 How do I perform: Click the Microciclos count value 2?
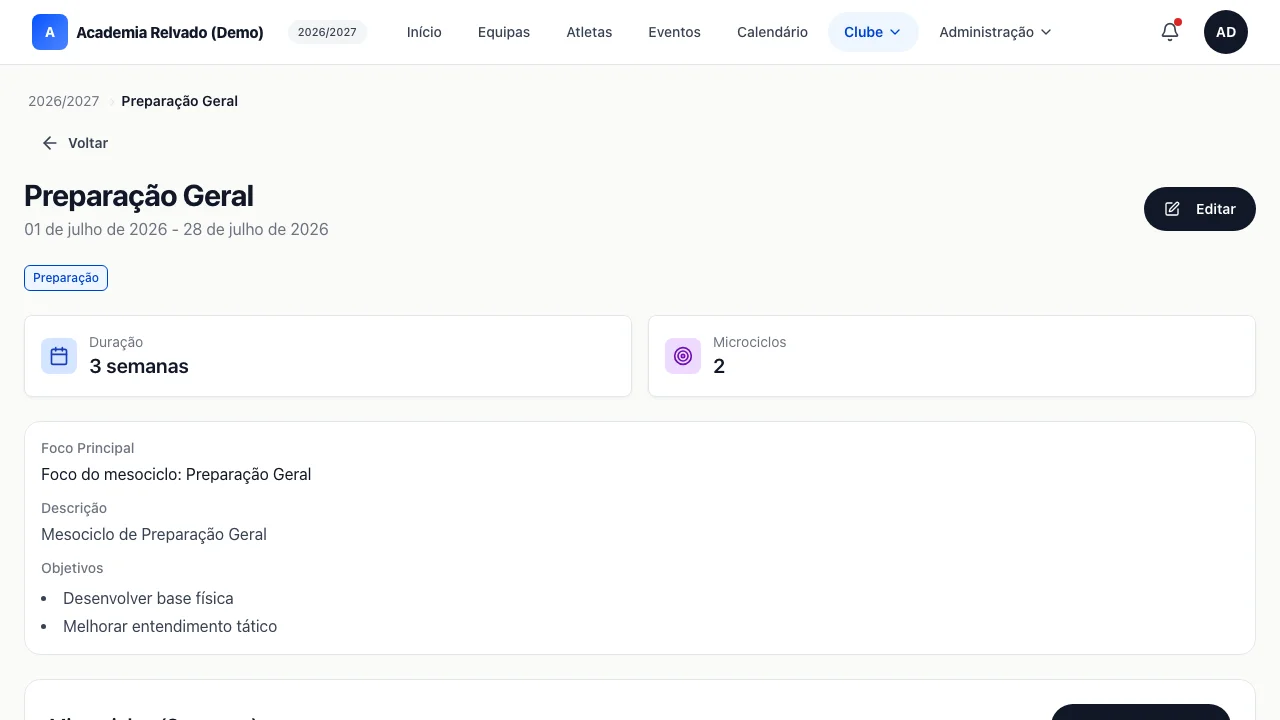coord(719,366)
